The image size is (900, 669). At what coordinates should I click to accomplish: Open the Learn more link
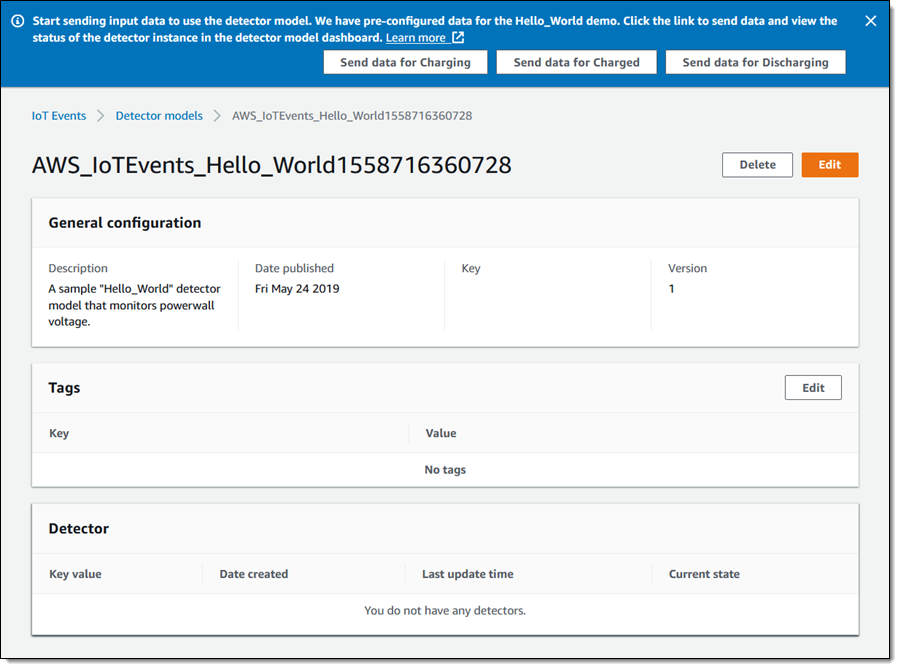415,38
